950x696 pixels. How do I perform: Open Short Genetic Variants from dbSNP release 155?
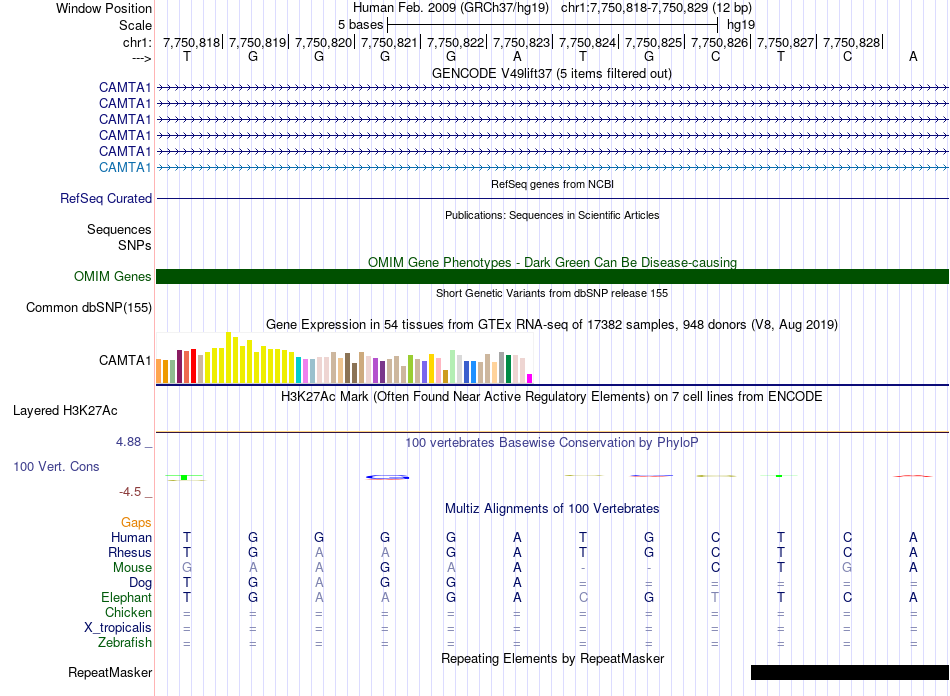point(552,293)
